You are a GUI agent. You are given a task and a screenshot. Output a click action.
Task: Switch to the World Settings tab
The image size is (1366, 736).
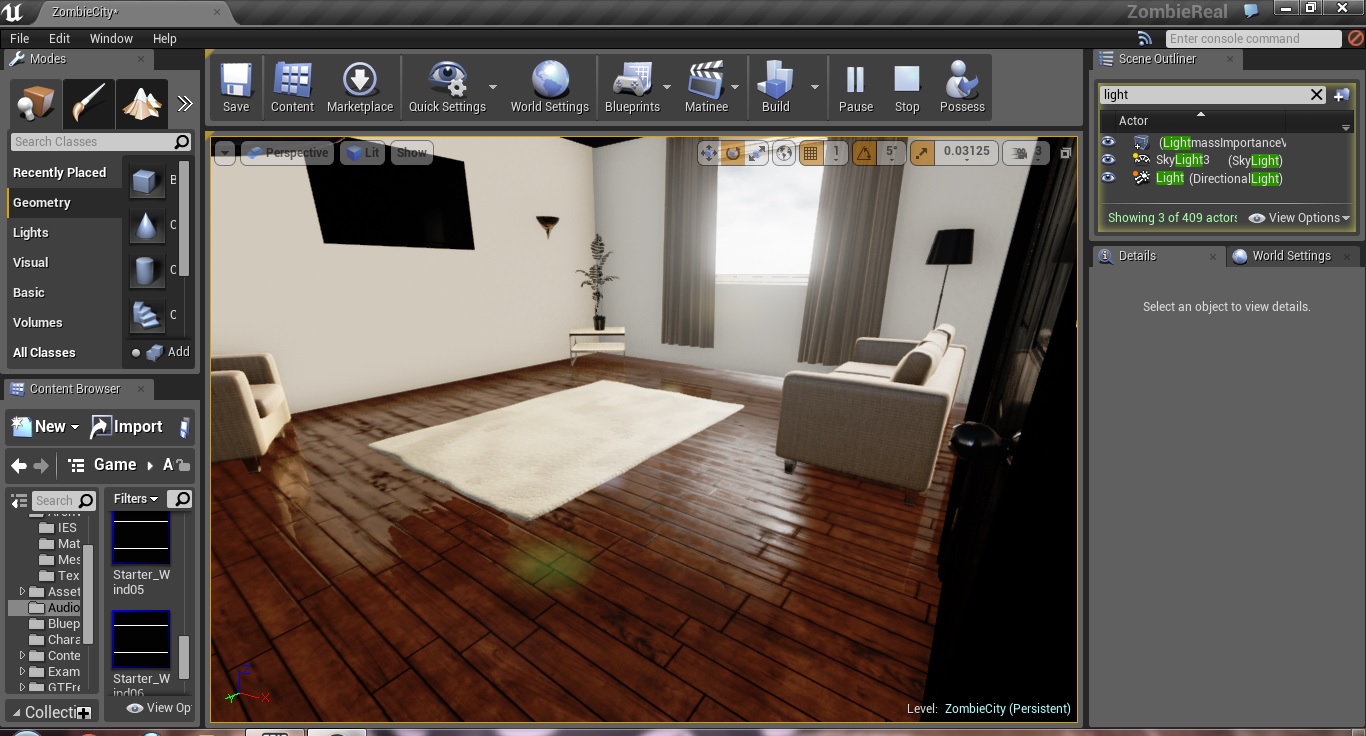1290,256
